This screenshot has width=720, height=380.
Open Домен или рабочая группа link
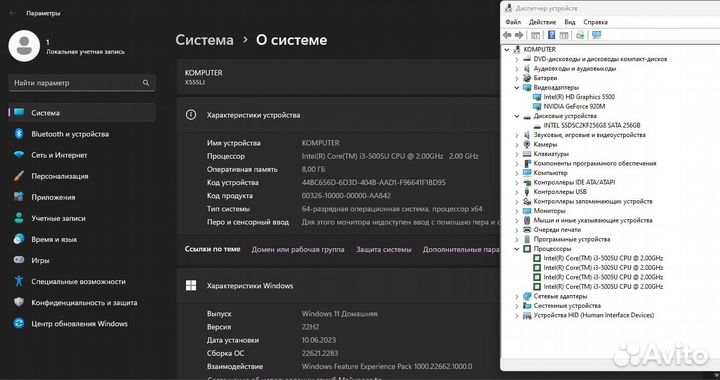pyautogui.click(x=298, y=250)
